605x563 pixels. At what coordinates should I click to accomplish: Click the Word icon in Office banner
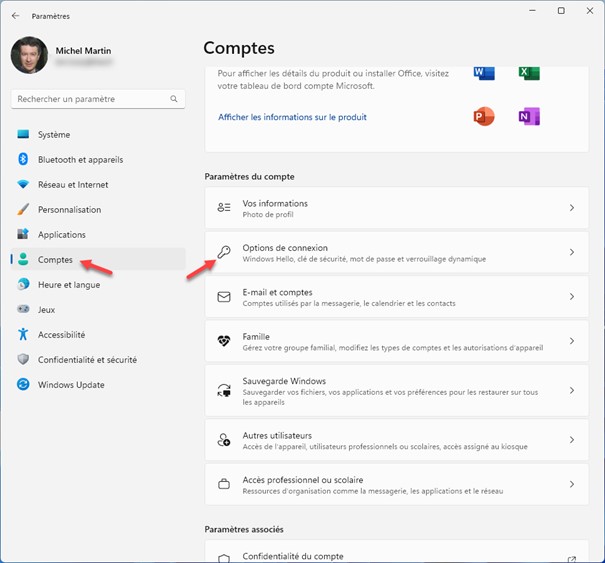point(484,73)
